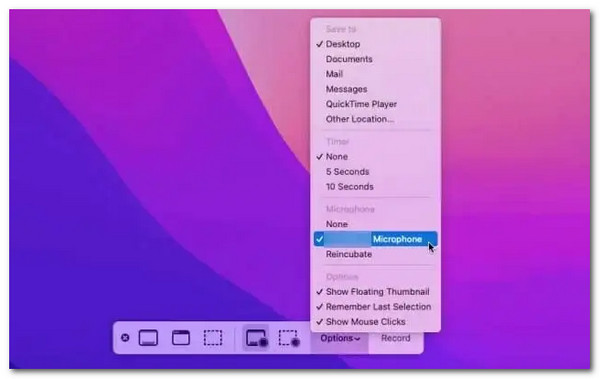Select Capture Entire Screen icon

pyautogui.click(x=148, y=338)
